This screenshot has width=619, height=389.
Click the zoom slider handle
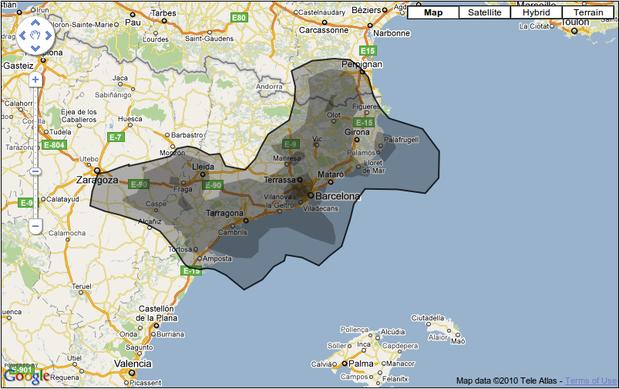pyautogui.click(x=36, y=172)
